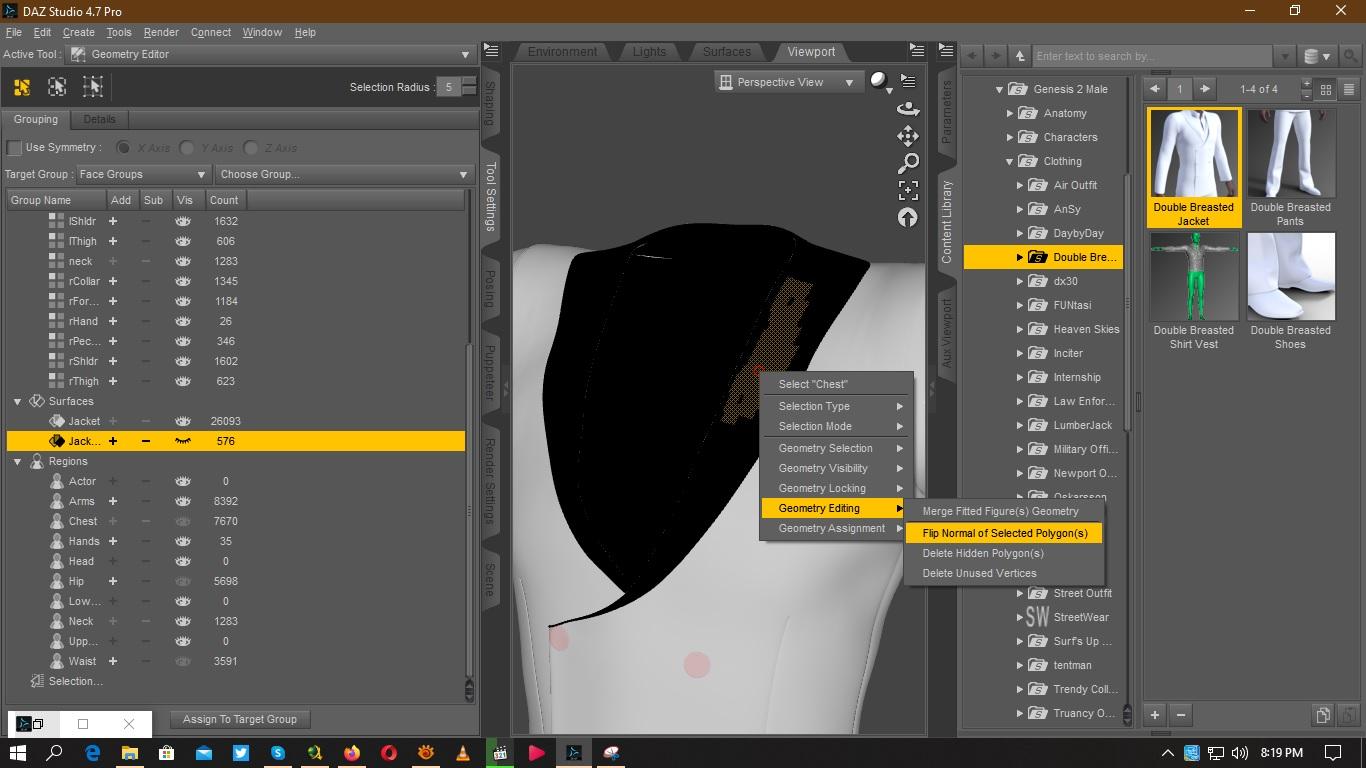Click the orbit camera icon in viewport

click(908, 108)
